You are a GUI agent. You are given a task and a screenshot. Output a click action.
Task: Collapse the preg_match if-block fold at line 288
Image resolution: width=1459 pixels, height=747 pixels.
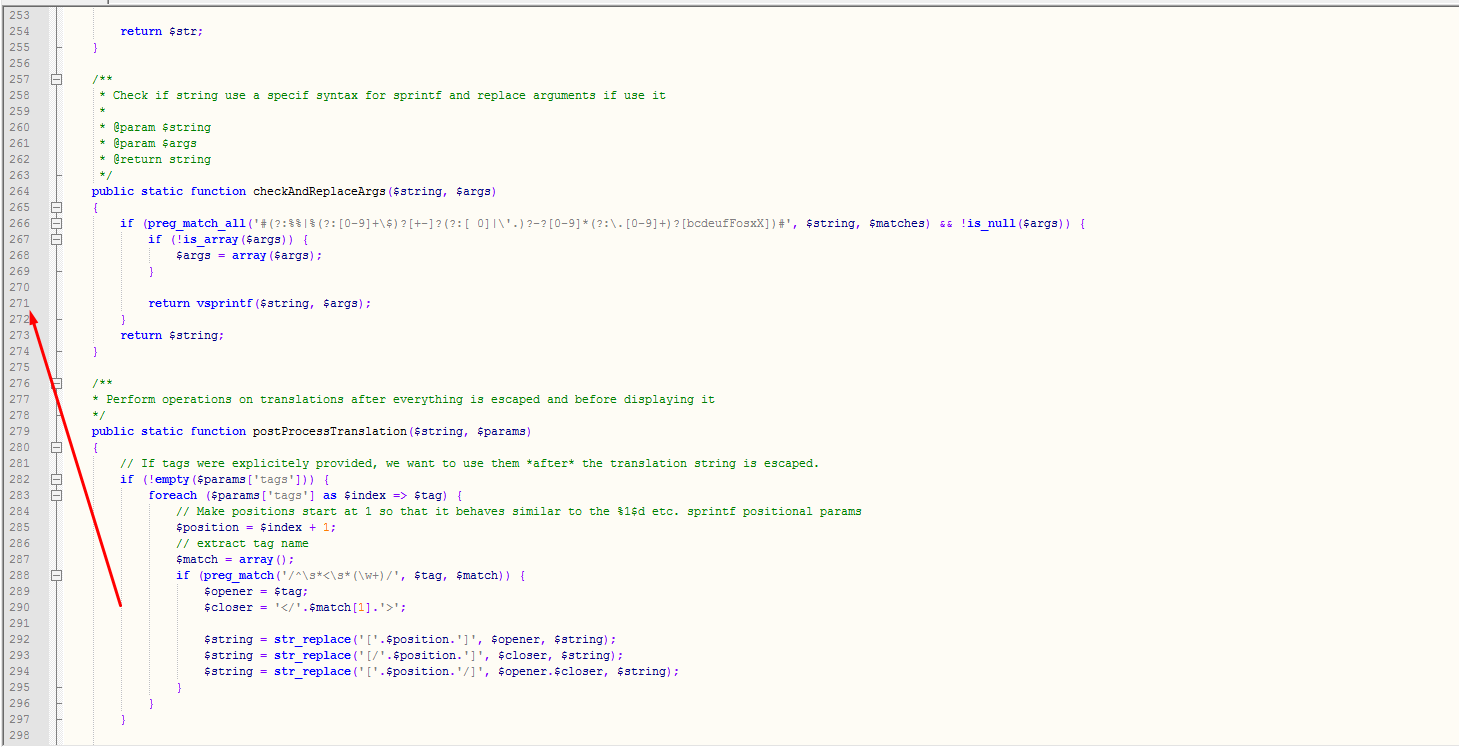57,575
